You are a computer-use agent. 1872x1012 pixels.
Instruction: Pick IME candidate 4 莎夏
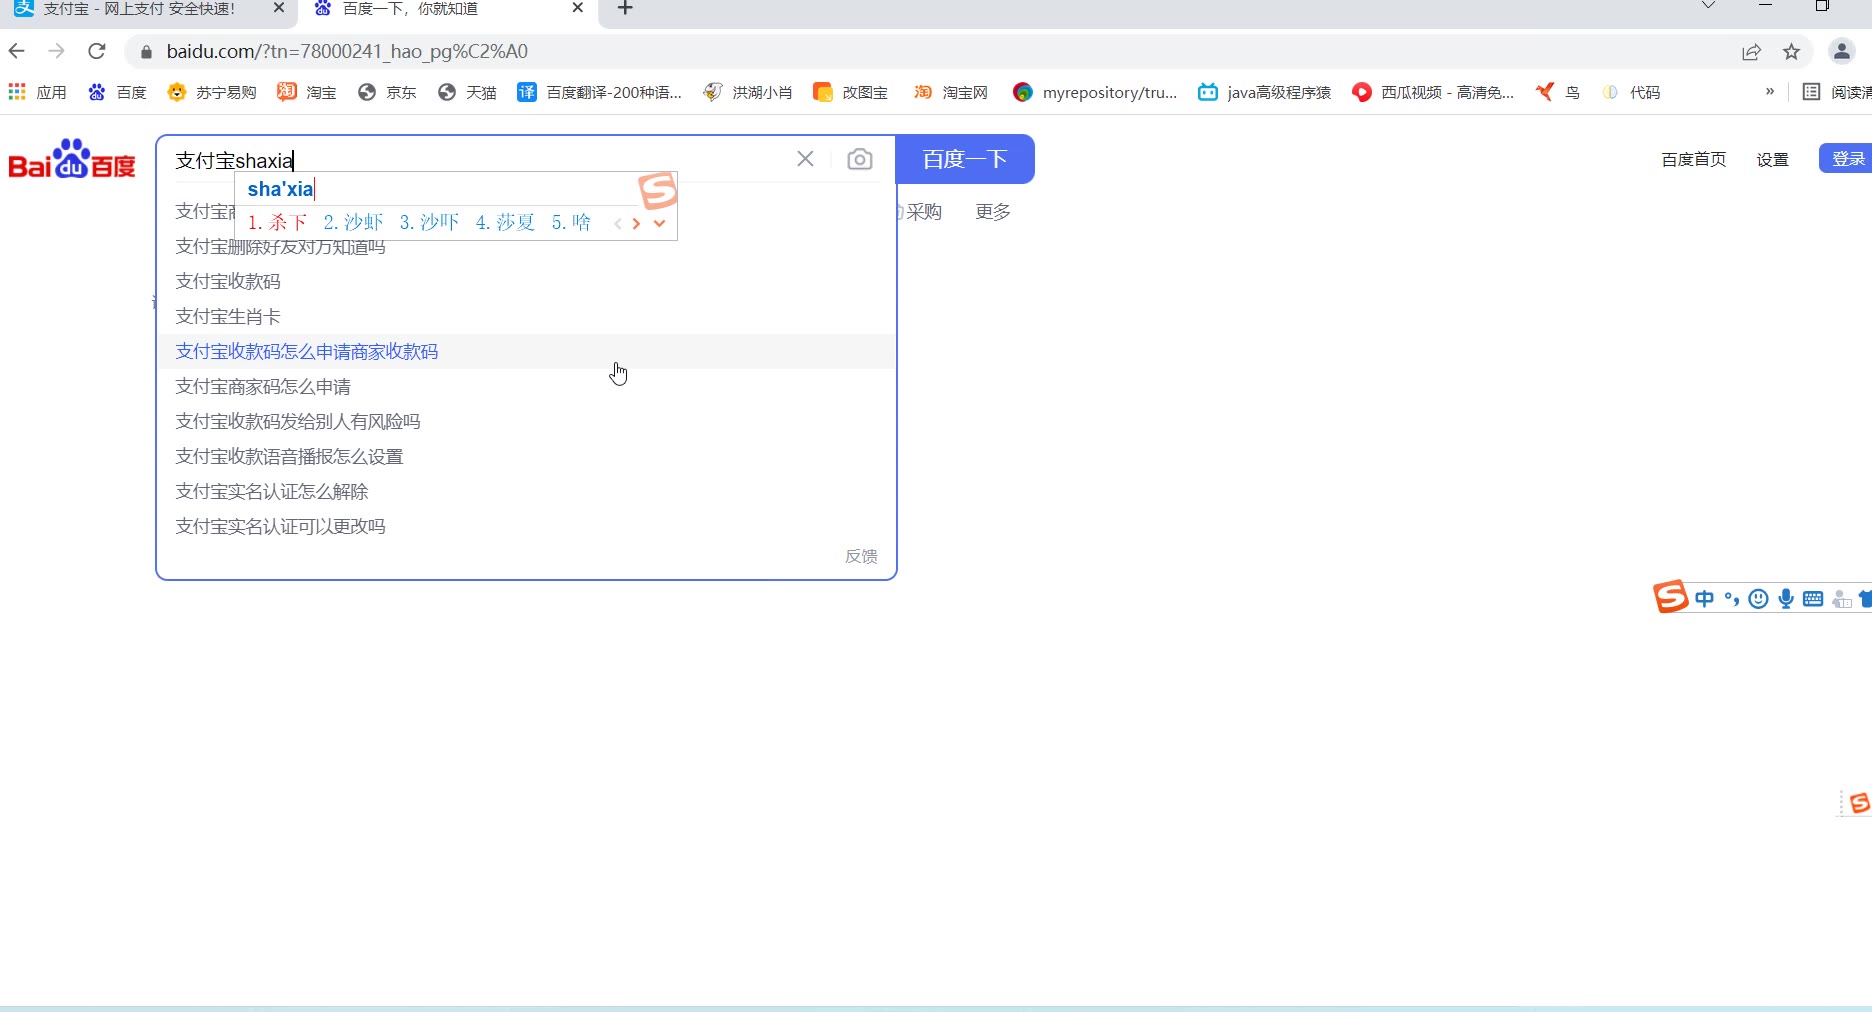point(505,223)
